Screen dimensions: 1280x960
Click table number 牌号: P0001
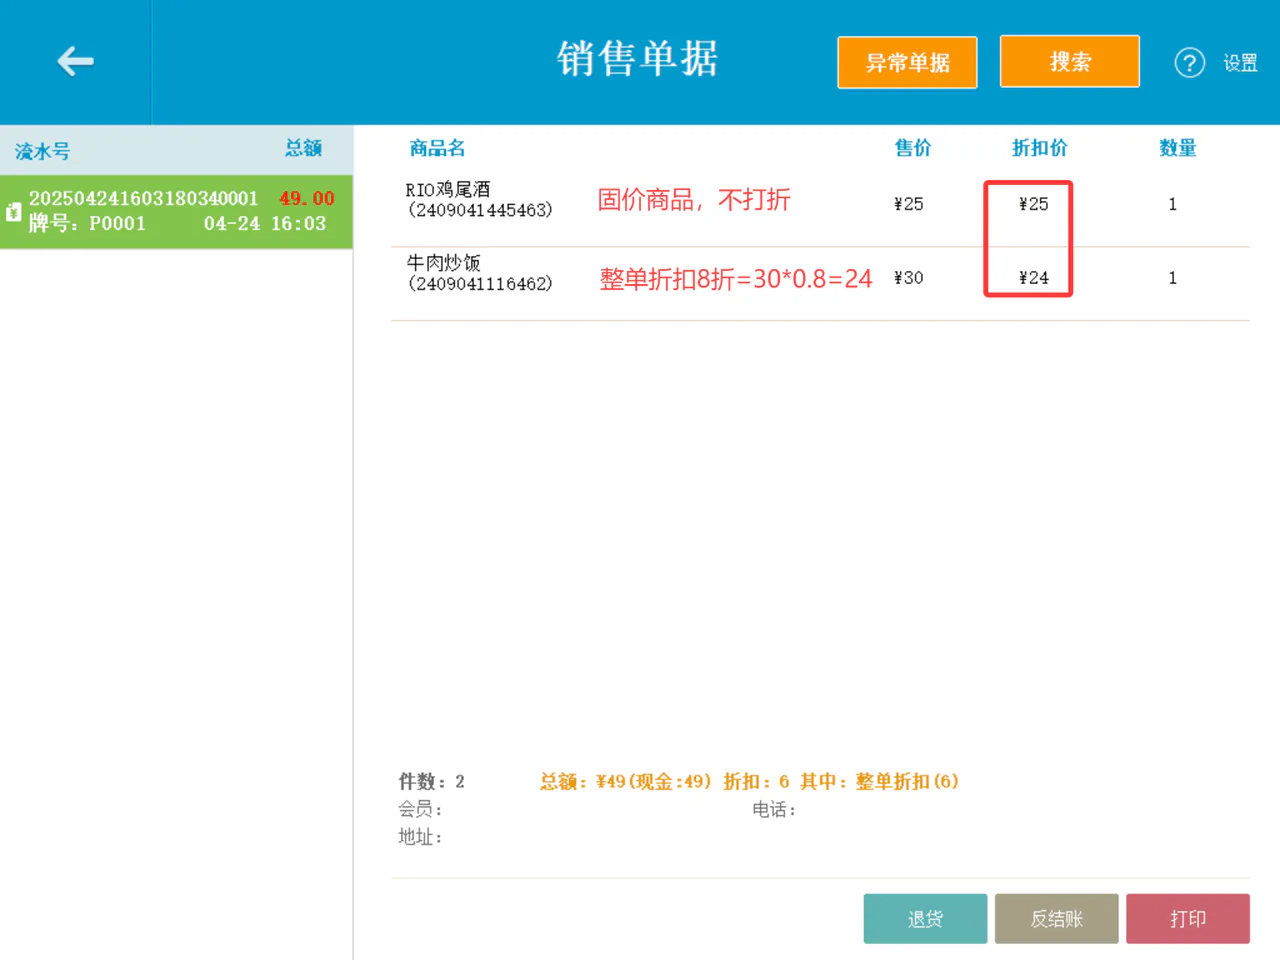87,223
